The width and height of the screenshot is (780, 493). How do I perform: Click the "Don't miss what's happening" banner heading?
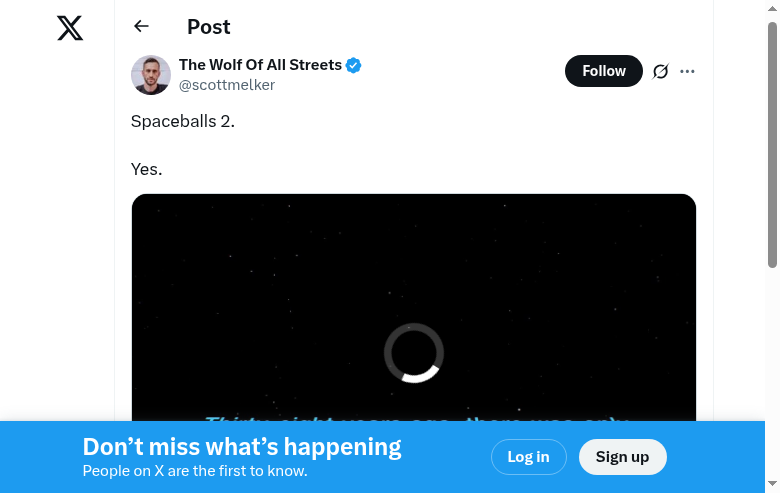[242, 447]
